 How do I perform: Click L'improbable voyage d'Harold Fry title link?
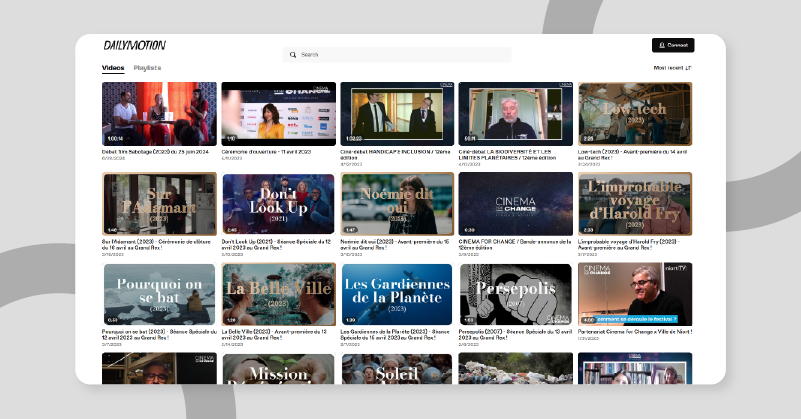point(629,245)
